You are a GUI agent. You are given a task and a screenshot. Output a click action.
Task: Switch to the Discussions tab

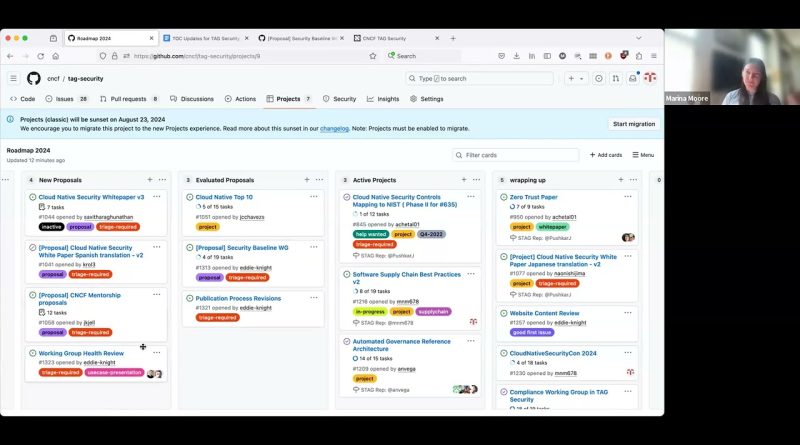[x=192, y=99]
